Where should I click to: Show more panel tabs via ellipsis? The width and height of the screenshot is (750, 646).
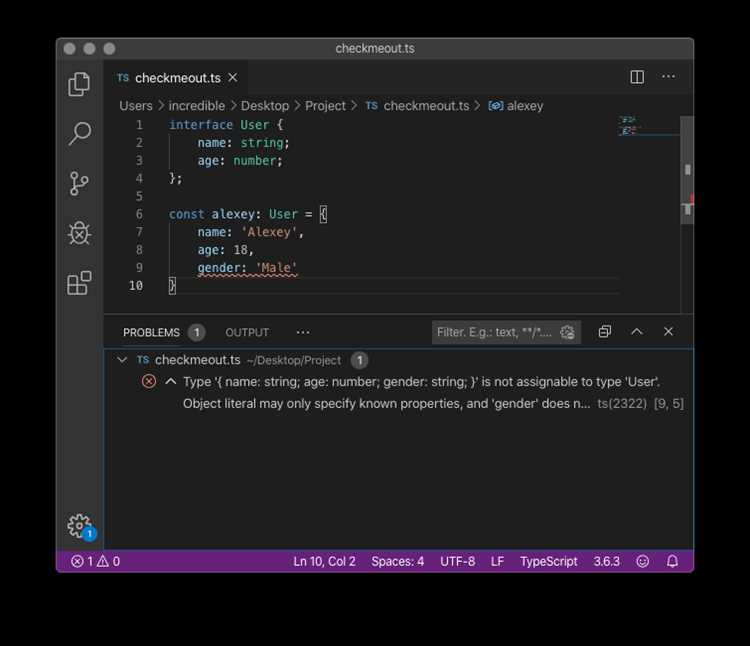303,332
